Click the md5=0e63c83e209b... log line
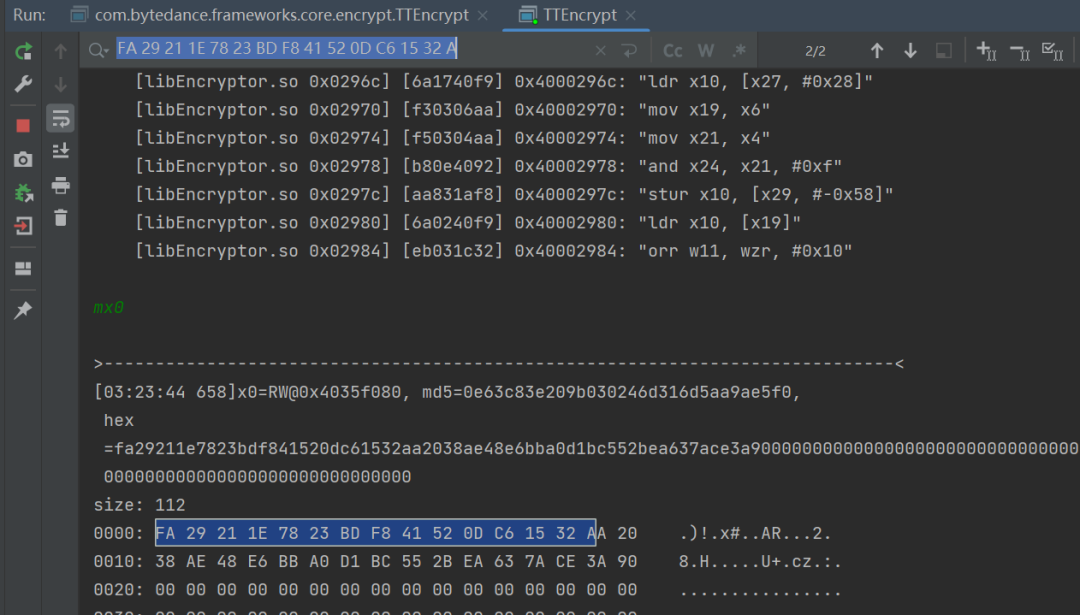This screenshot has height=615, width=1080. 447,392
